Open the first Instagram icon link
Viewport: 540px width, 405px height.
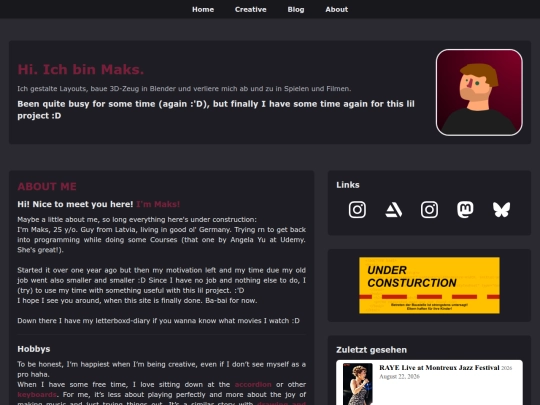(x=357, y=209)
